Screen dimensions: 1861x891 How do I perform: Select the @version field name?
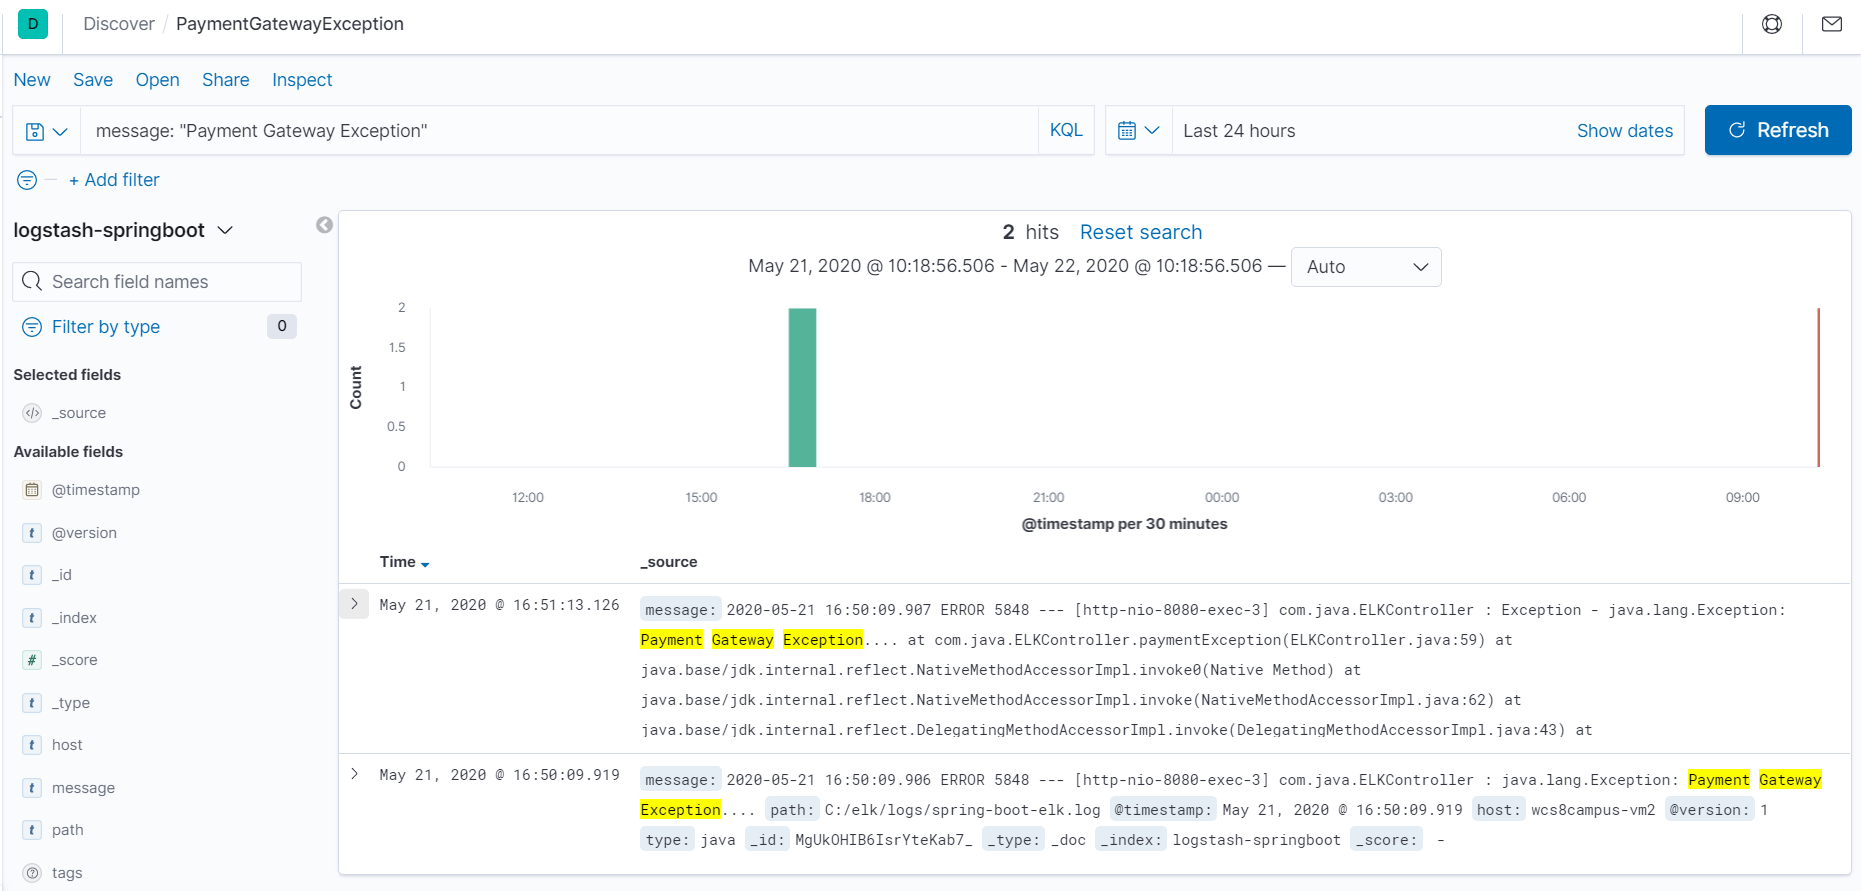[x=84, y=533]
